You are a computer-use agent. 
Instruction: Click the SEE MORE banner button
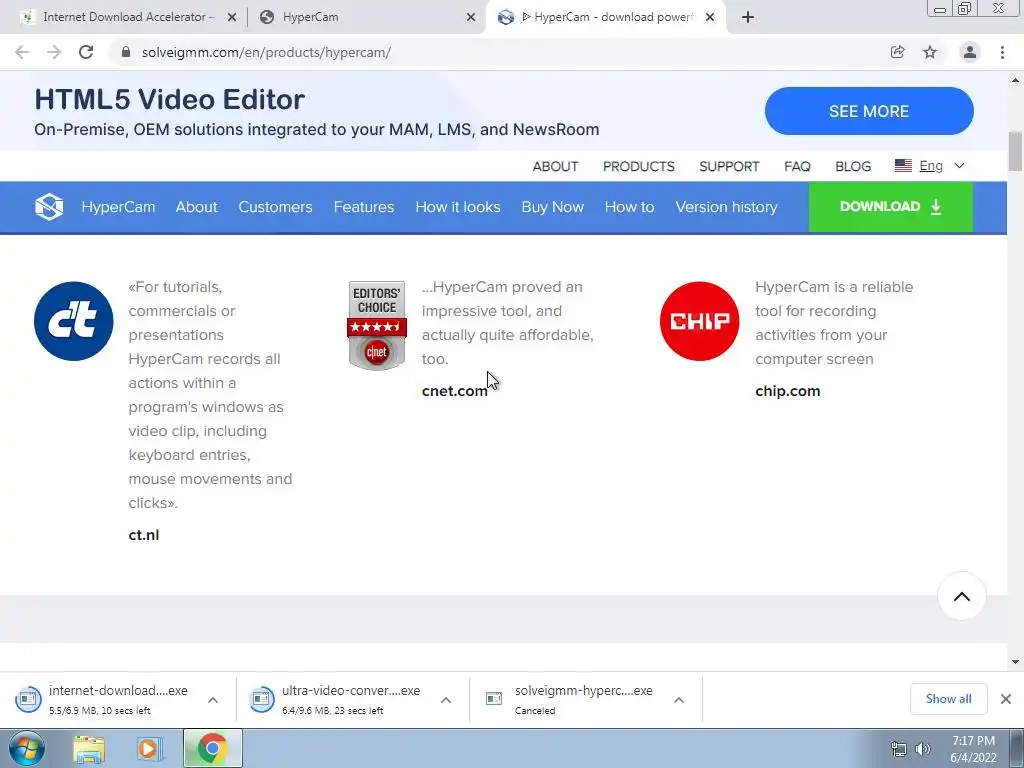point(869,111)
